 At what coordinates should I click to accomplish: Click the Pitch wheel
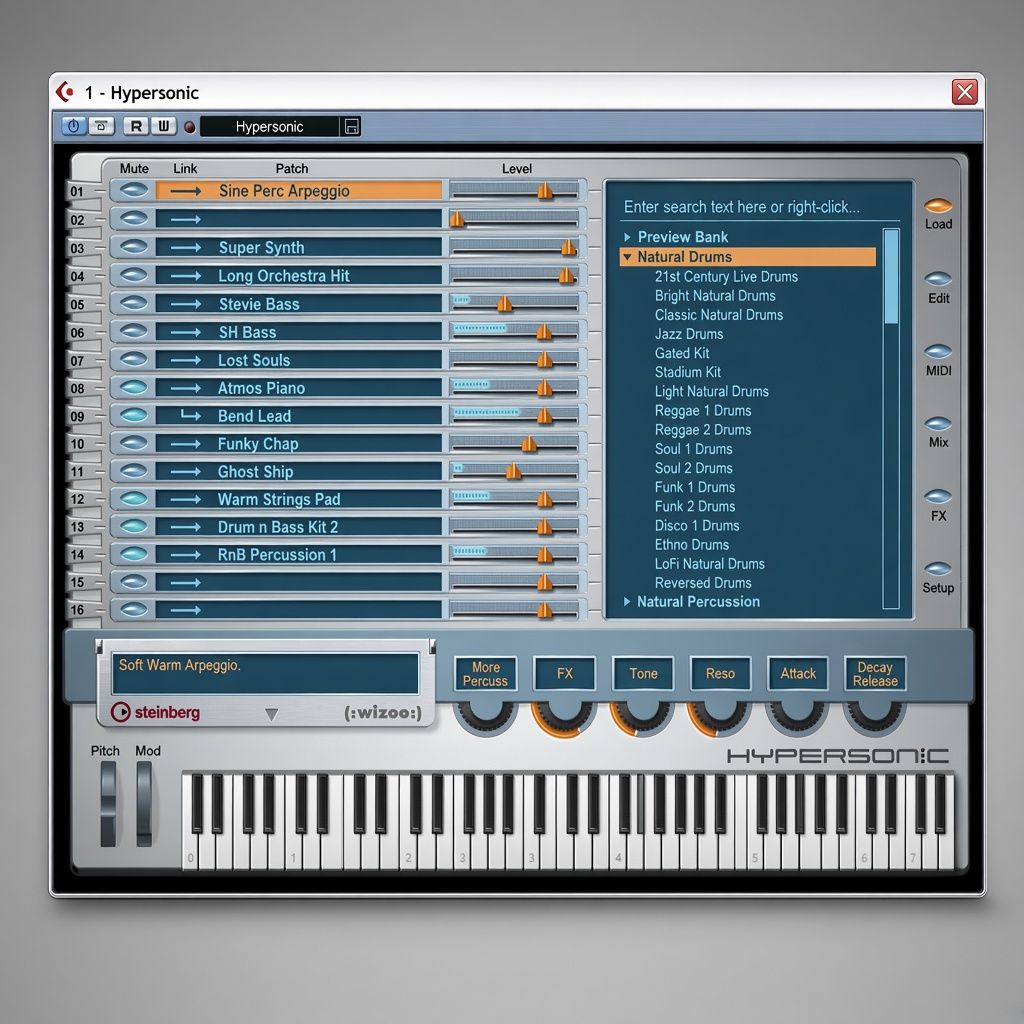click(x=108, y=804)
